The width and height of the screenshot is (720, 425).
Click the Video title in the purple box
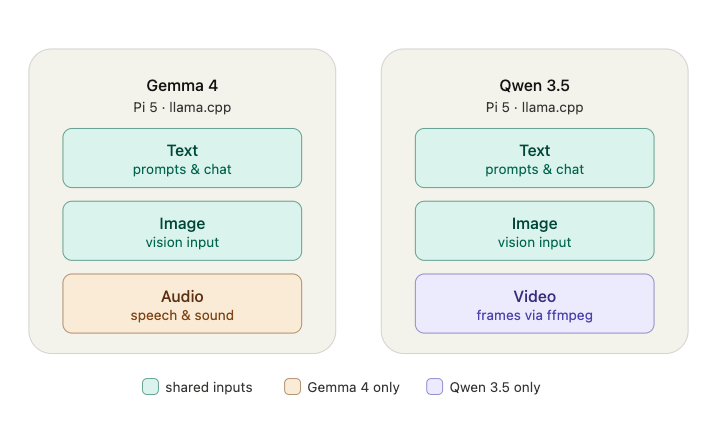coord(534,296)
